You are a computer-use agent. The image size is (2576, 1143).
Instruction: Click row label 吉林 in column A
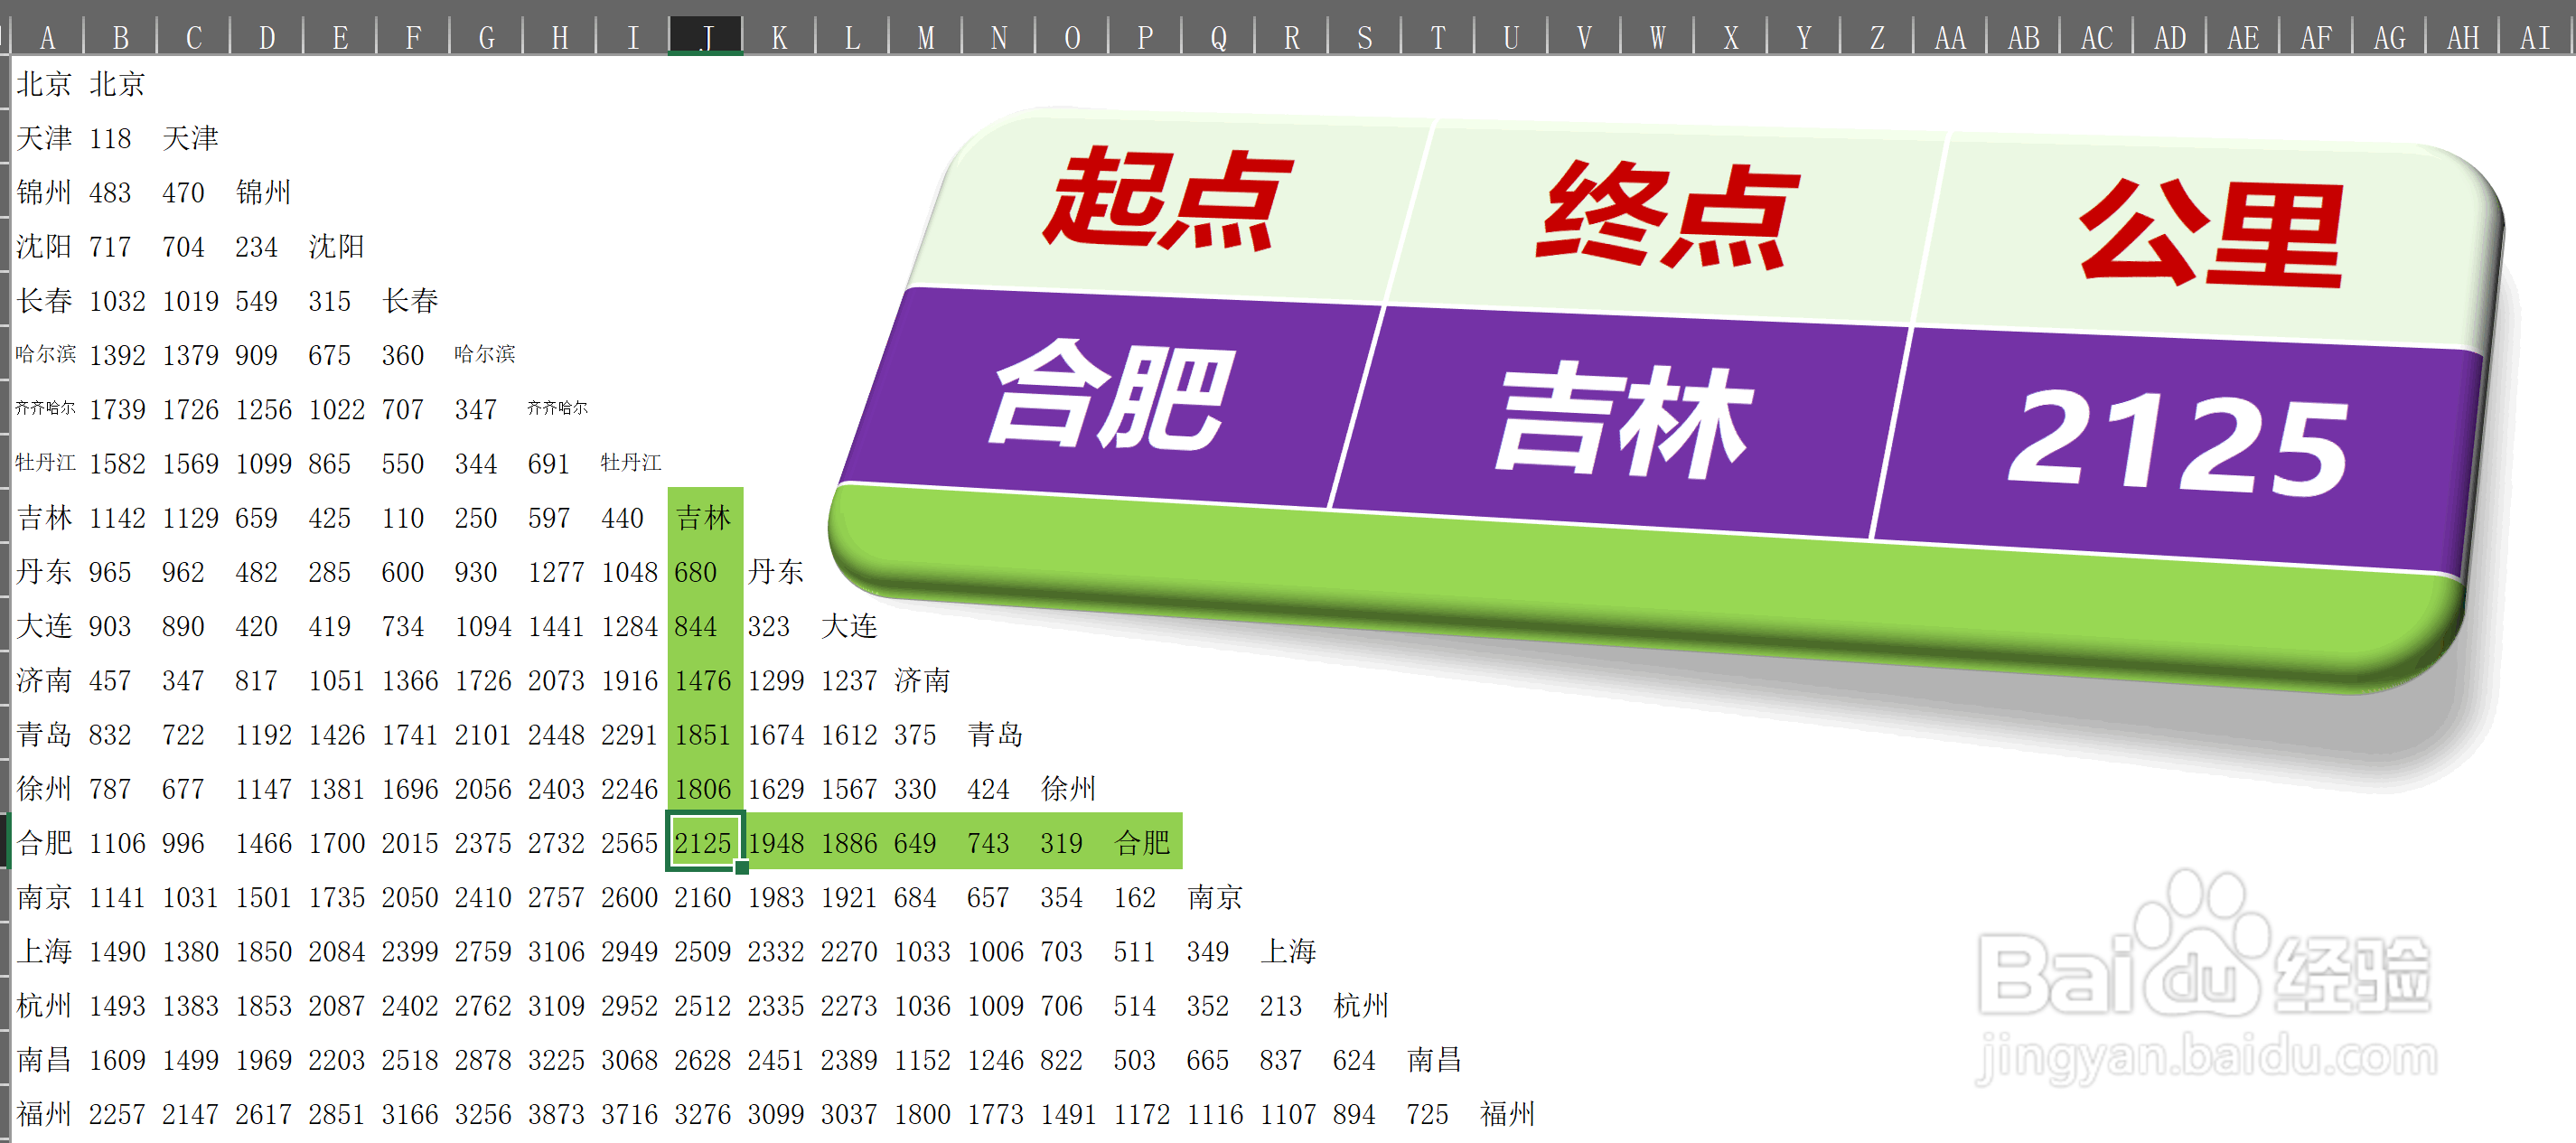[x=45, y=517]
